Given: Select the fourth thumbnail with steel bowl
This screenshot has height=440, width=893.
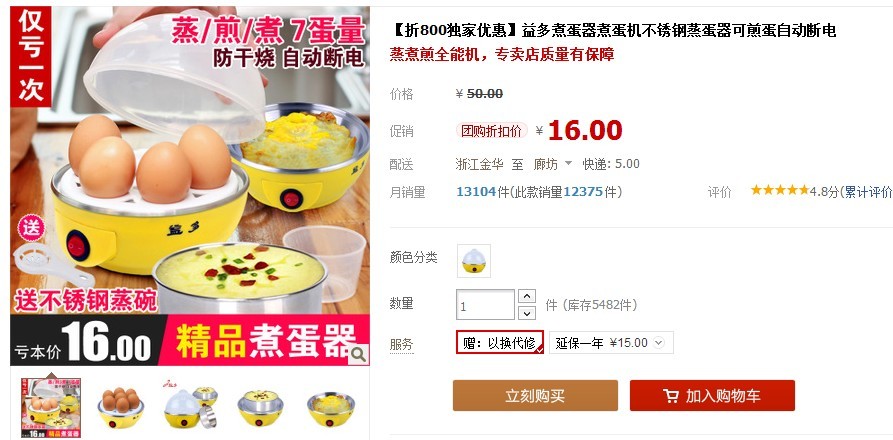Looking at the screenshot, I should pyautogui.click(x=260, y=408).
